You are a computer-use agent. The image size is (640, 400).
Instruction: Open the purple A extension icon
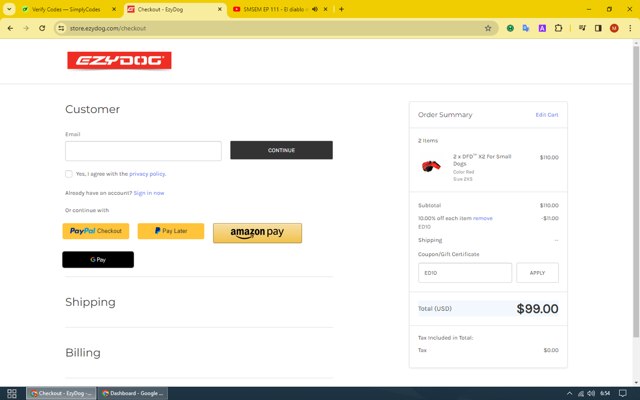[x=542, y=28]
